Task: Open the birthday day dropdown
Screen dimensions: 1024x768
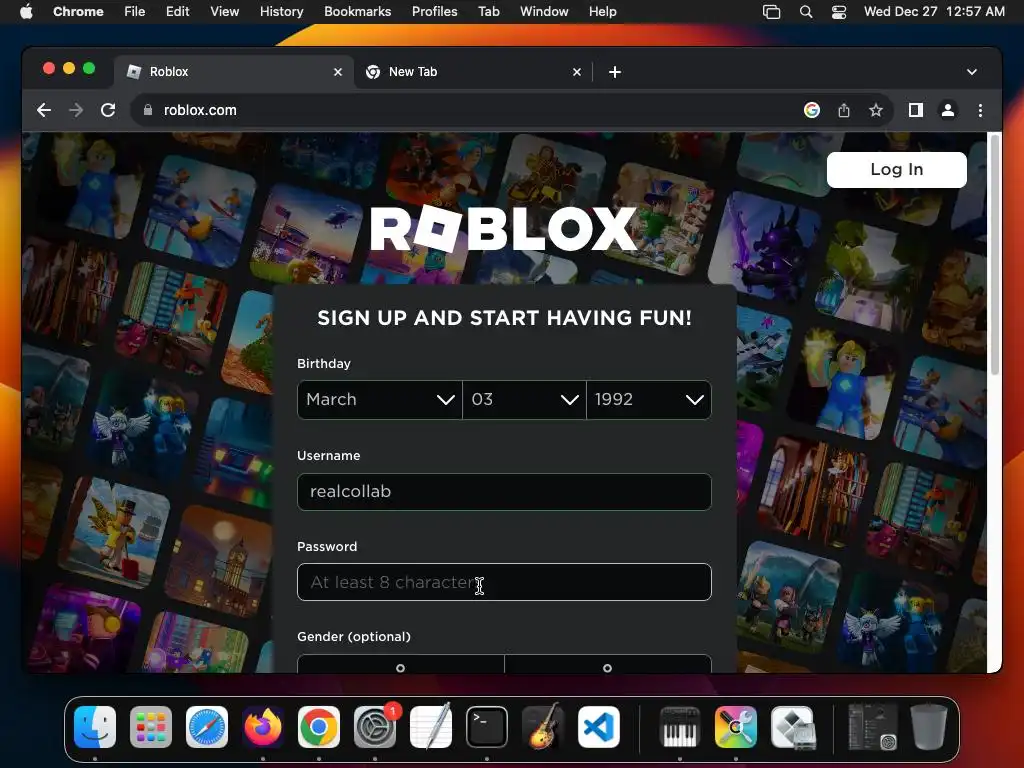Action: point(524,400)
